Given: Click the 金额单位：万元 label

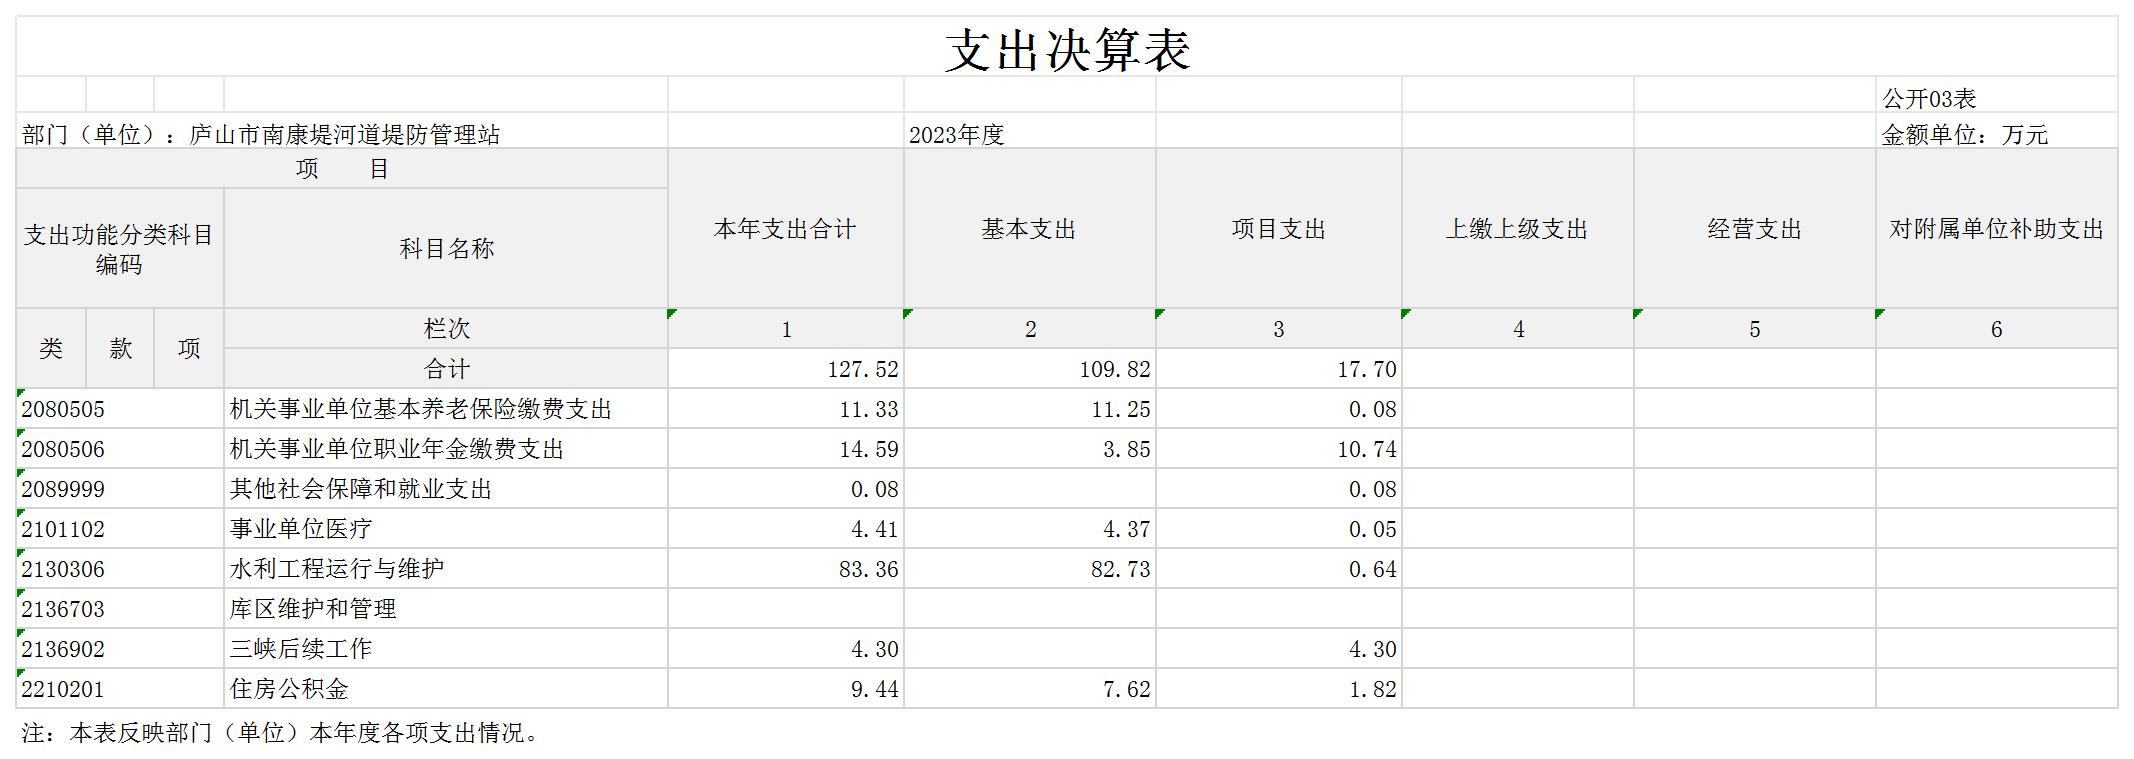Looking at the screenshot, I should (1964, 135).
